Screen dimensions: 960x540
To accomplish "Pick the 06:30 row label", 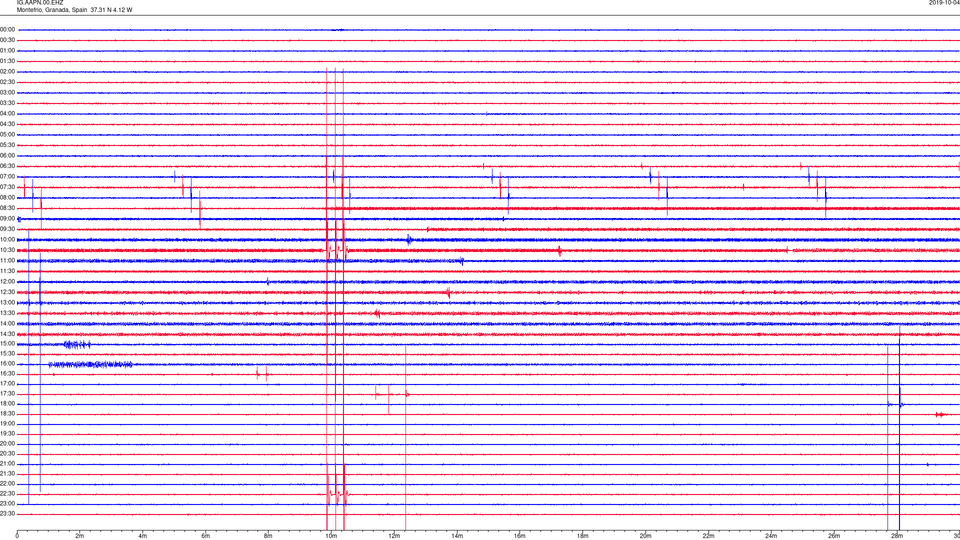I will click(x=7, y=166).
